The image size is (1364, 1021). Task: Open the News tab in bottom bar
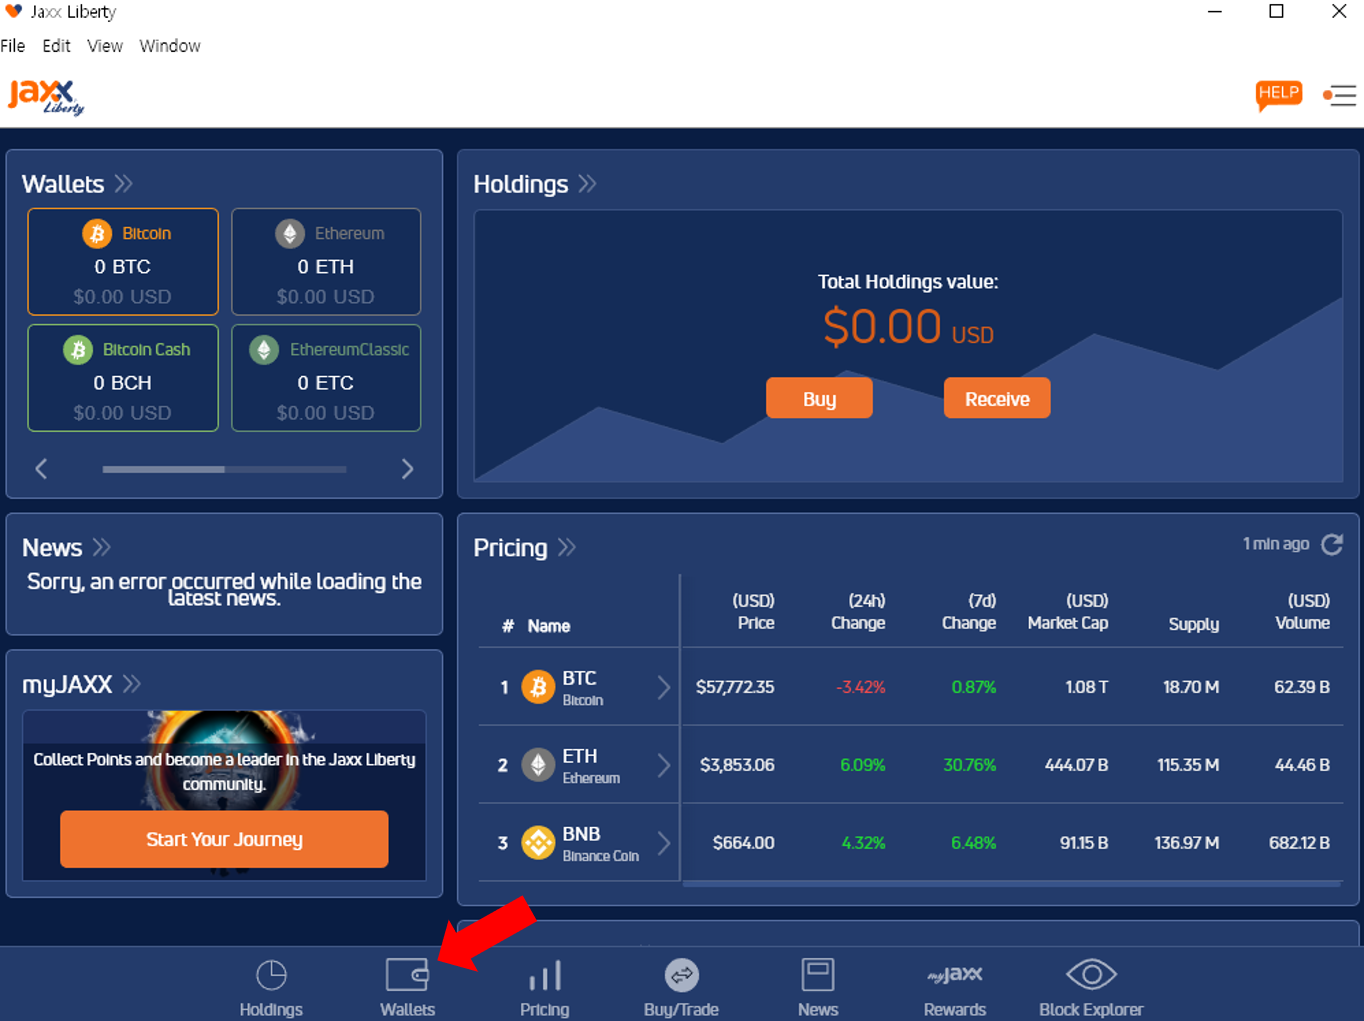tap(817, 988)
